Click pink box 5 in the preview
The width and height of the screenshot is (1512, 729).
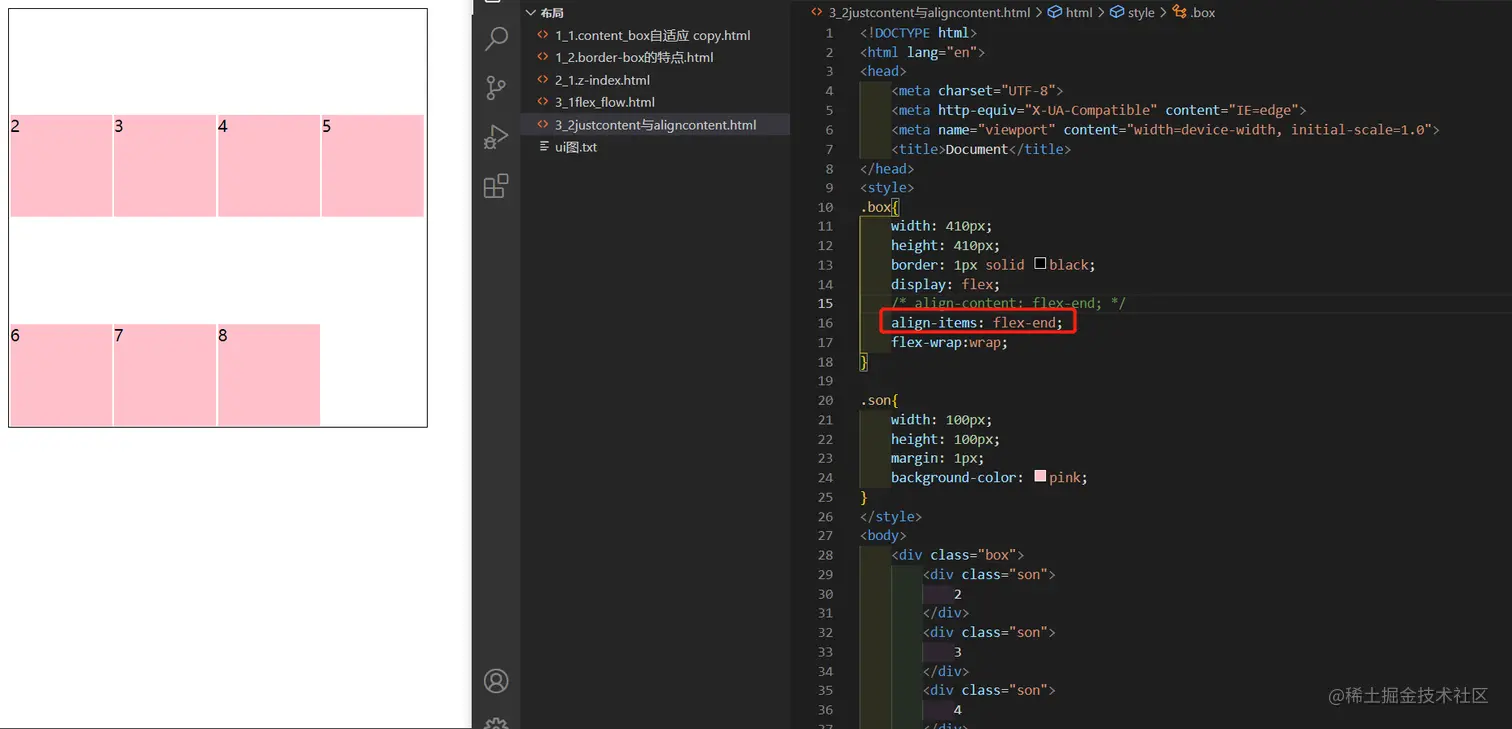pos(373,166)
